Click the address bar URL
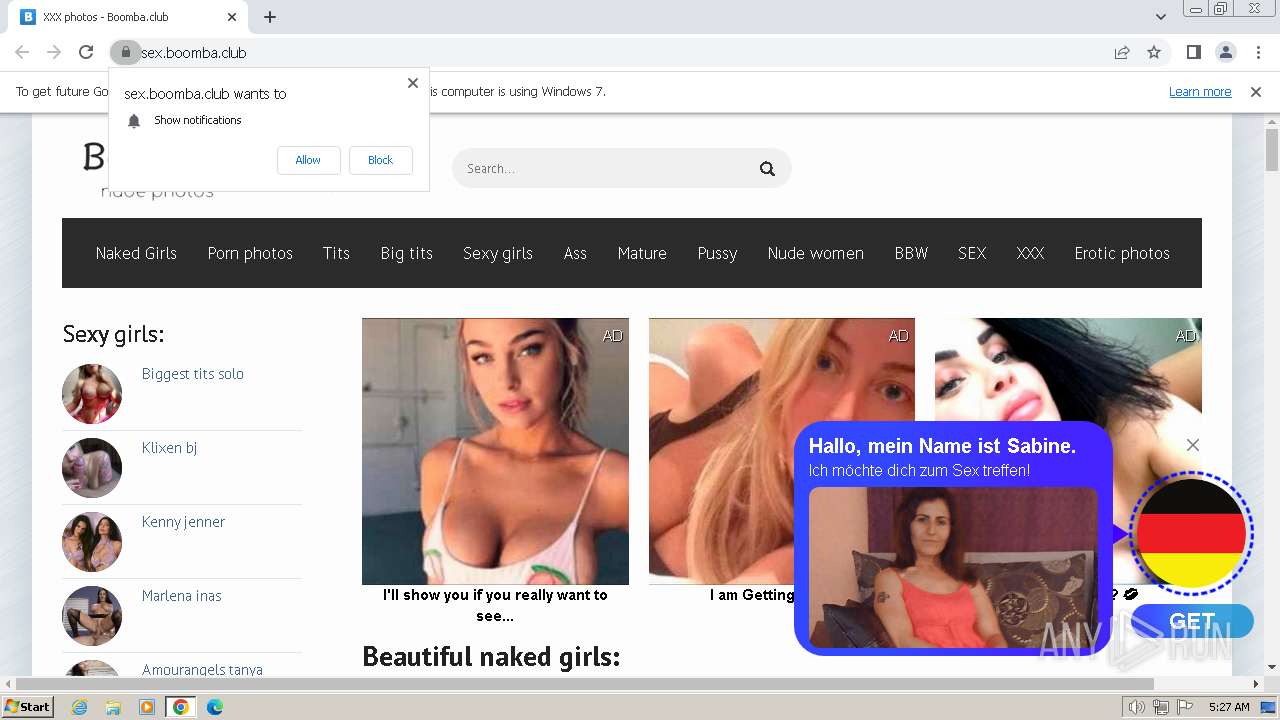 point(193,52)
